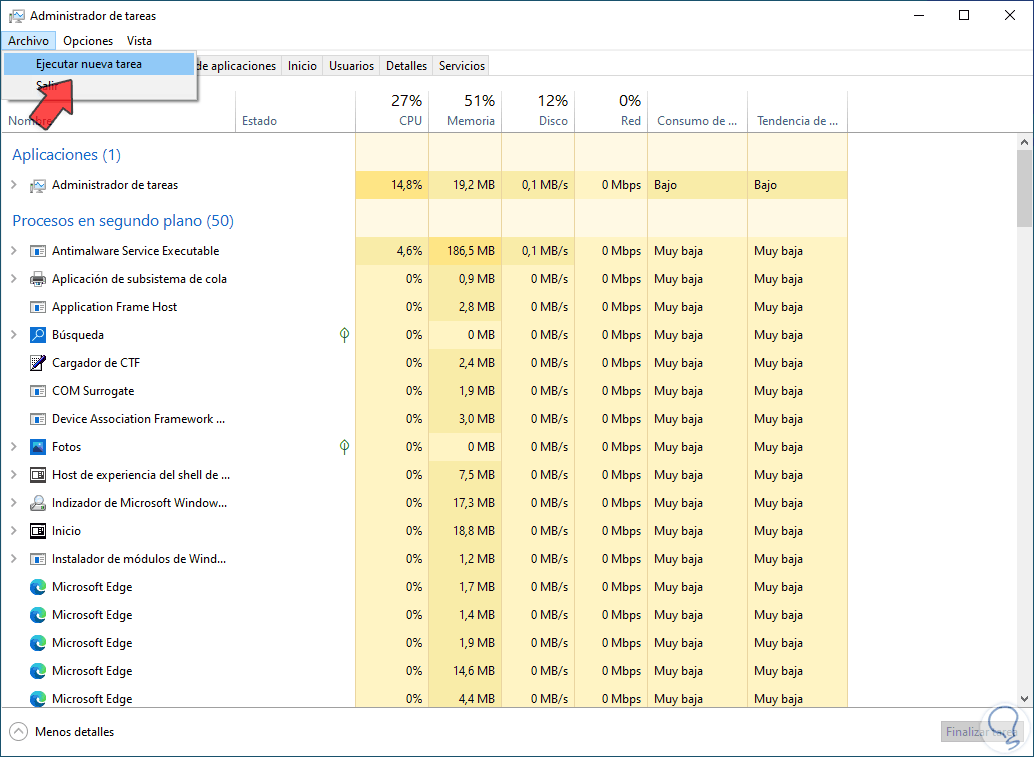This screenshot has width=1034, height=757.
Task: Click the Fotos app icon
Action: click(38, 447)
